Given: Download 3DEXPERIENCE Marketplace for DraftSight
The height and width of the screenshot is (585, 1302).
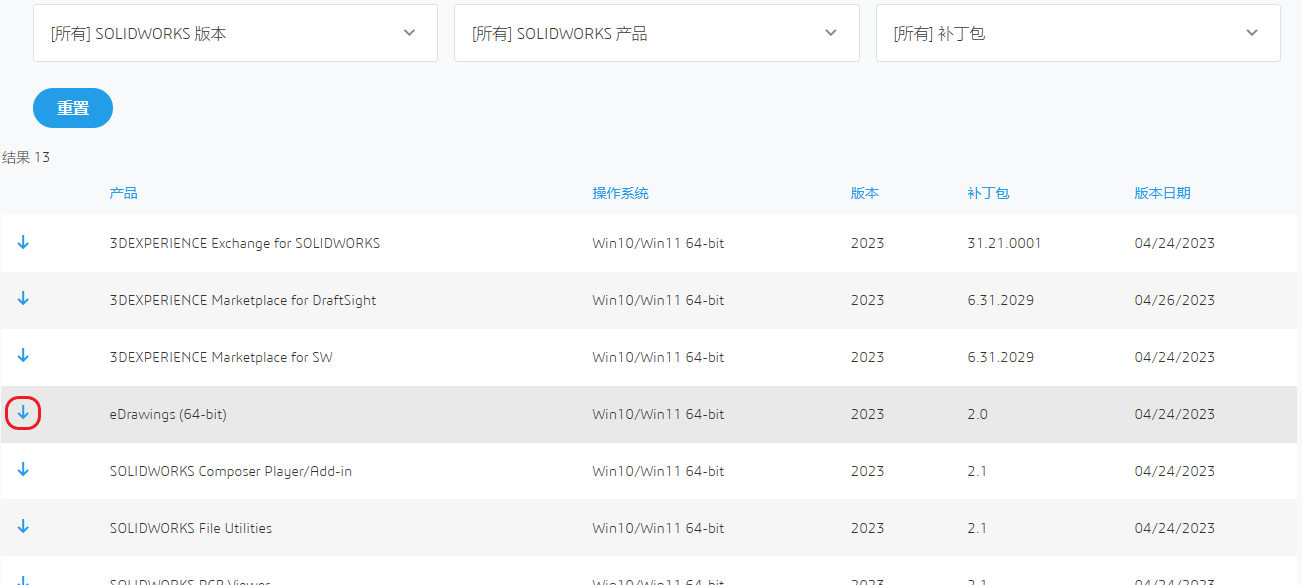Looking at the screenshot, I should (x=24, y=300).
